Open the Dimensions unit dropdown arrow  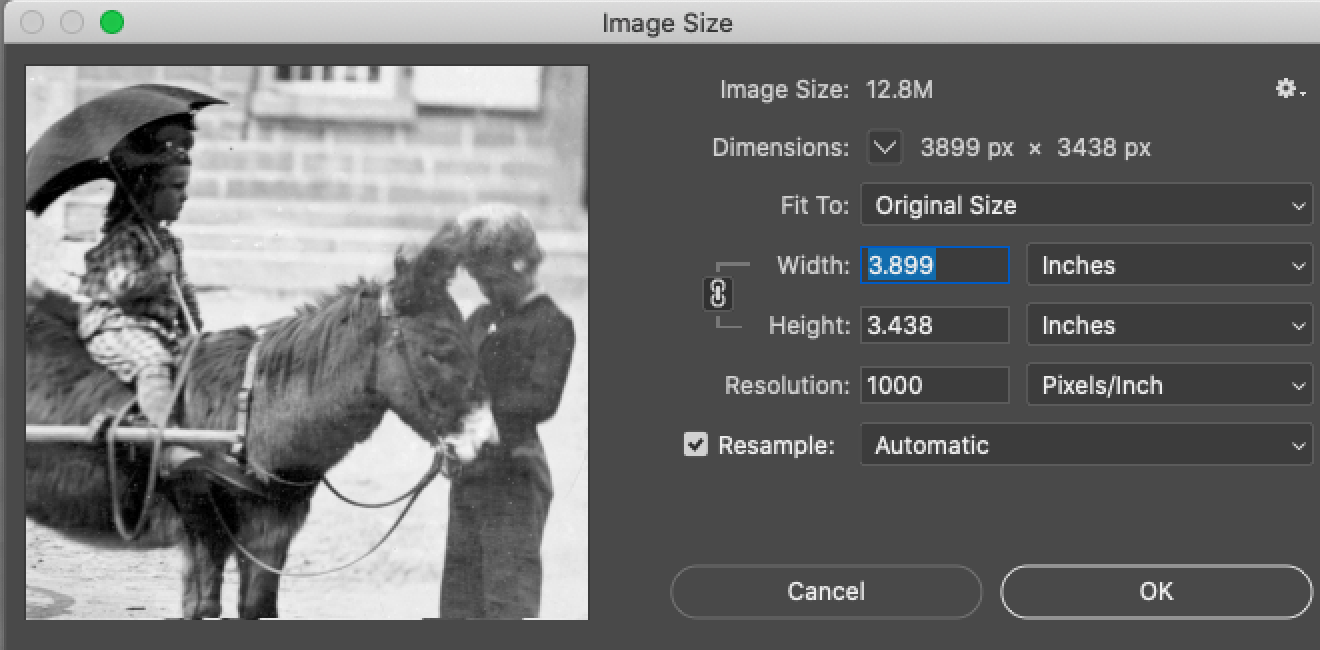[x=884, y=148]
